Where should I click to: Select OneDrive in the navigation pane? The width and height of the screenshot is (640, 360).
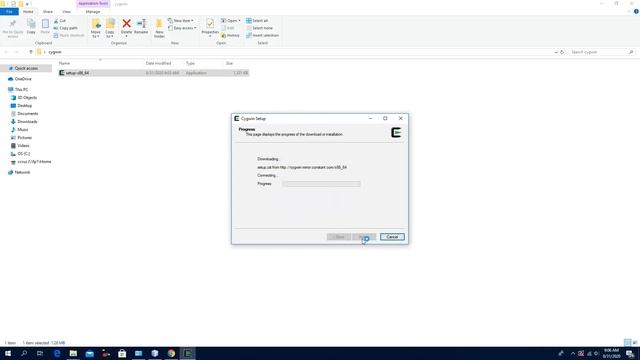(x=23, y=79)
